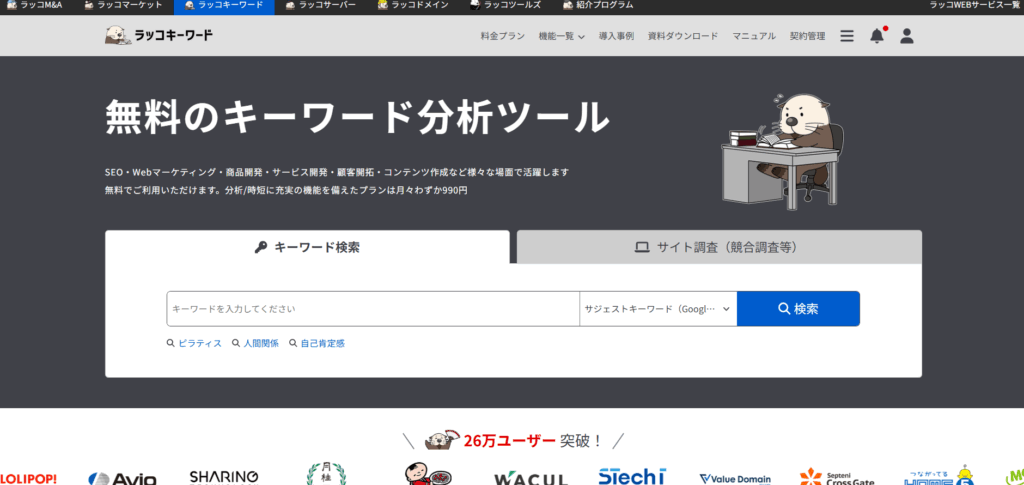Screen dimensions: 1024x485
Task: Click the otter icon beside 26万ユーザー
Action: click(x=442, y=440)
